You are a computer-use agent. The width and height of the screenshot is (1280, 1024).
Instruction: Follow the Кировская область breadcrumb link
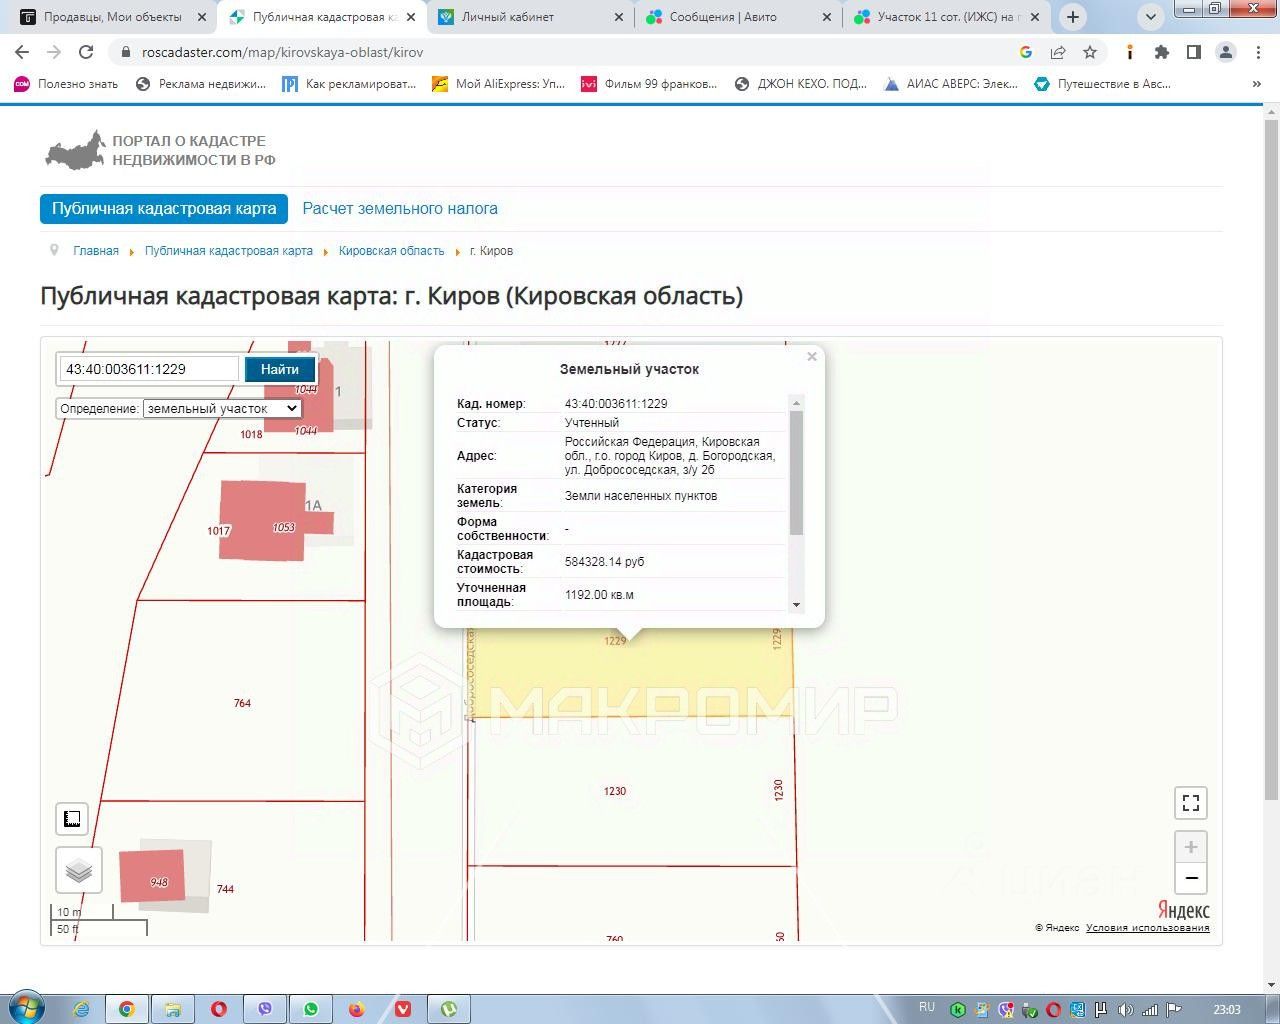coord(391,251)
